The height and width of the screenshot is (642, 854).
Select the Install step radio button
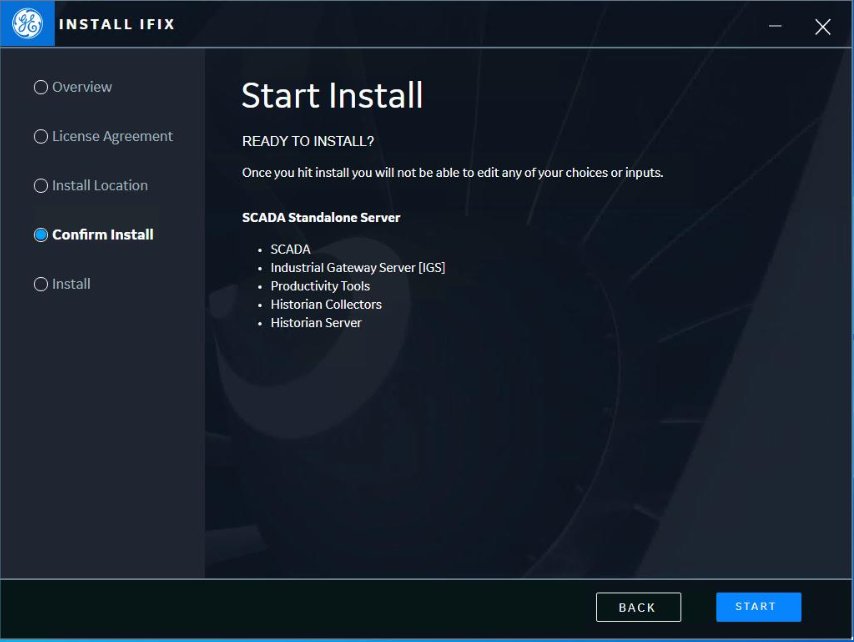41,284
